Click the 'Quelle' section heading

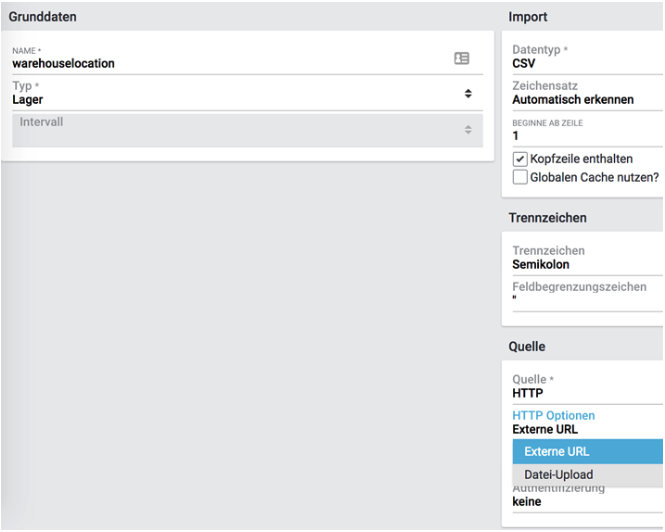(527, 347)
